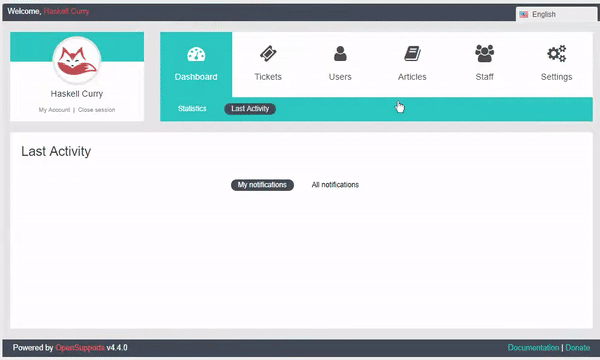Screen dimensions: 600x360
Task: Select the Last Activity sub-tab
Action: [250, 109]
